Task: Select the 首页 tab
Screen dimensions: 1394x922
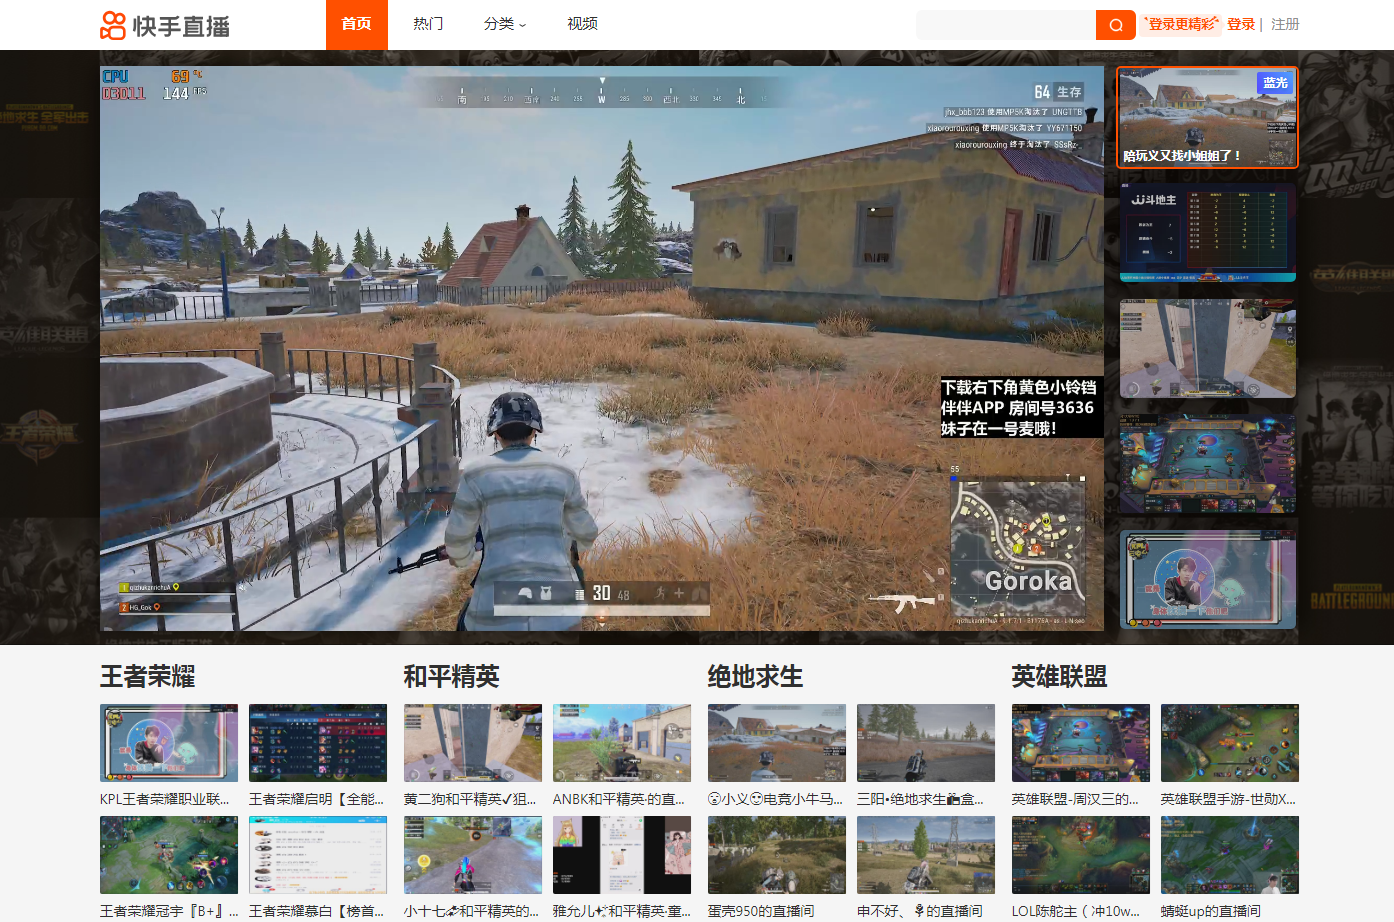Action: (356, 24)
